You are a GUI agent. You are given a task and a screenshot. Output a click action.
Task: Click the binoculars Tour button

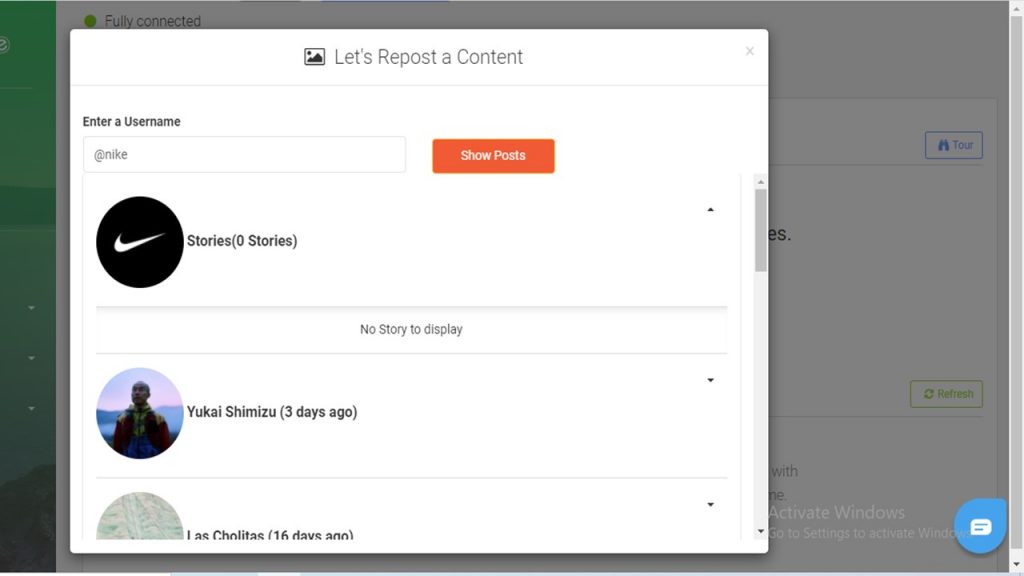pyautogui.click(x=953, y=145)
